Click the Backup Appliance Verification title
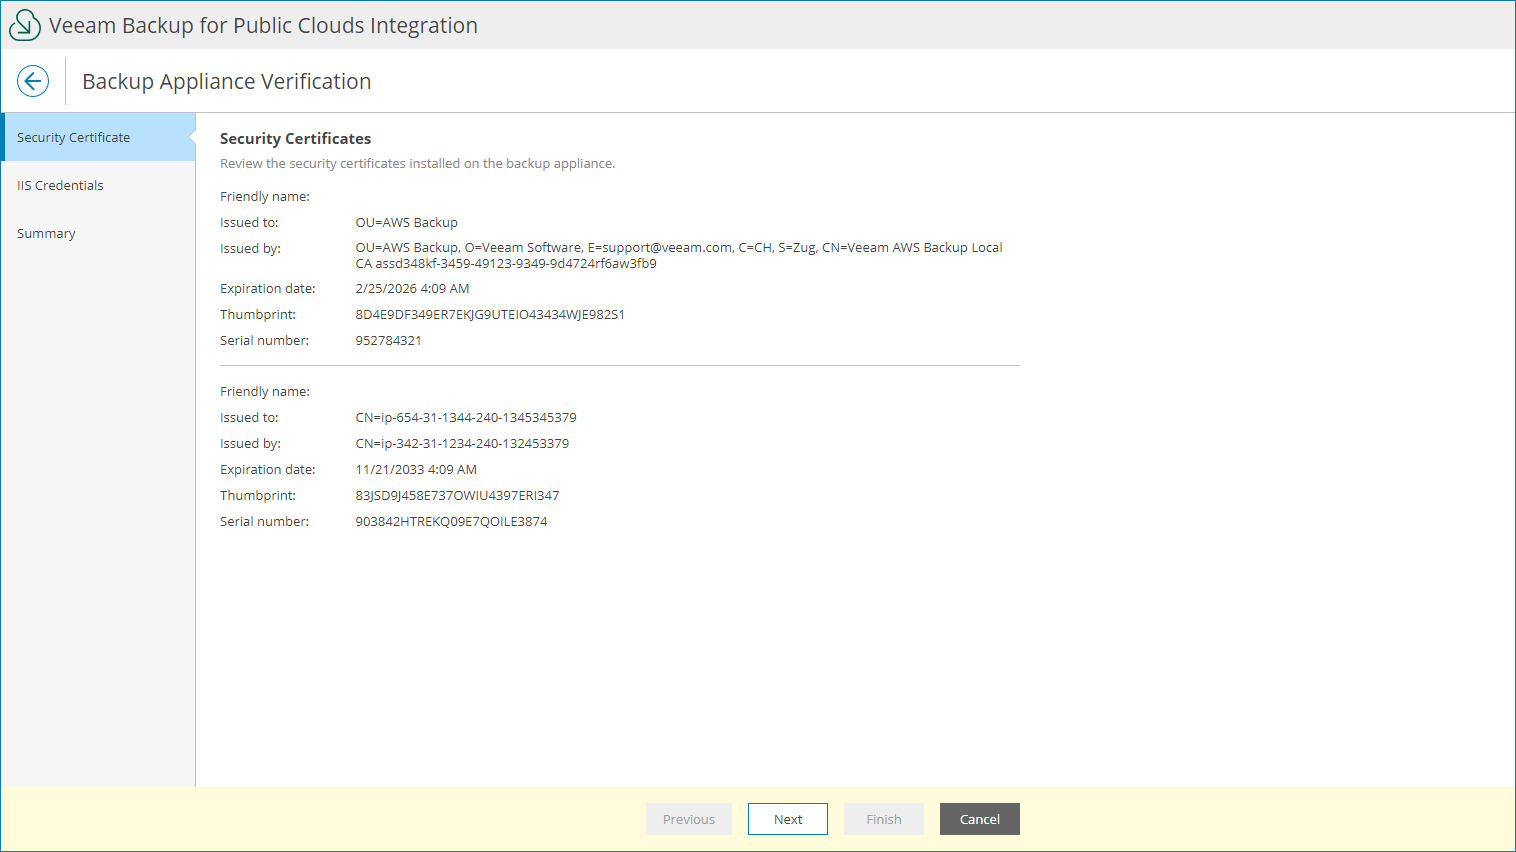The height and width of the screenshot is (852, 1516). coord(227,81)
